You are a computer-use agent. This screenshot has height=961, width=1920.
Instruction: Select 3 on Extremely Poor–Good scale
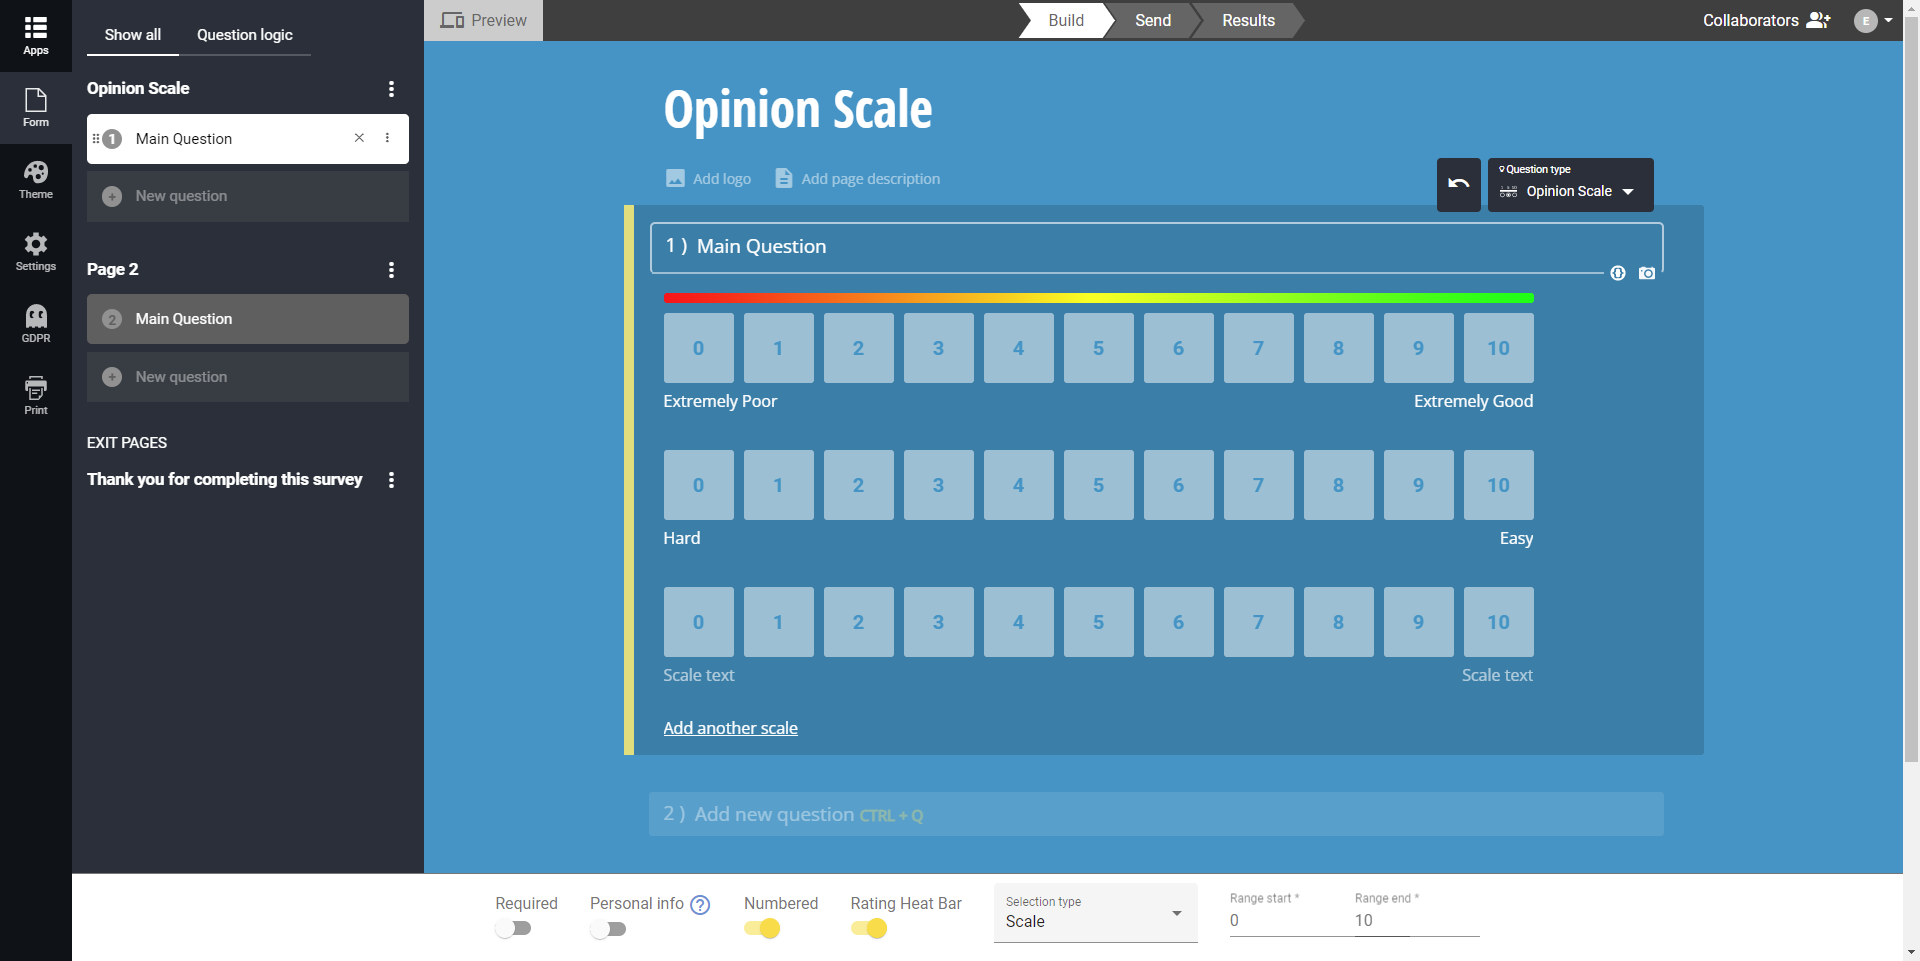(x=938, y=348)
